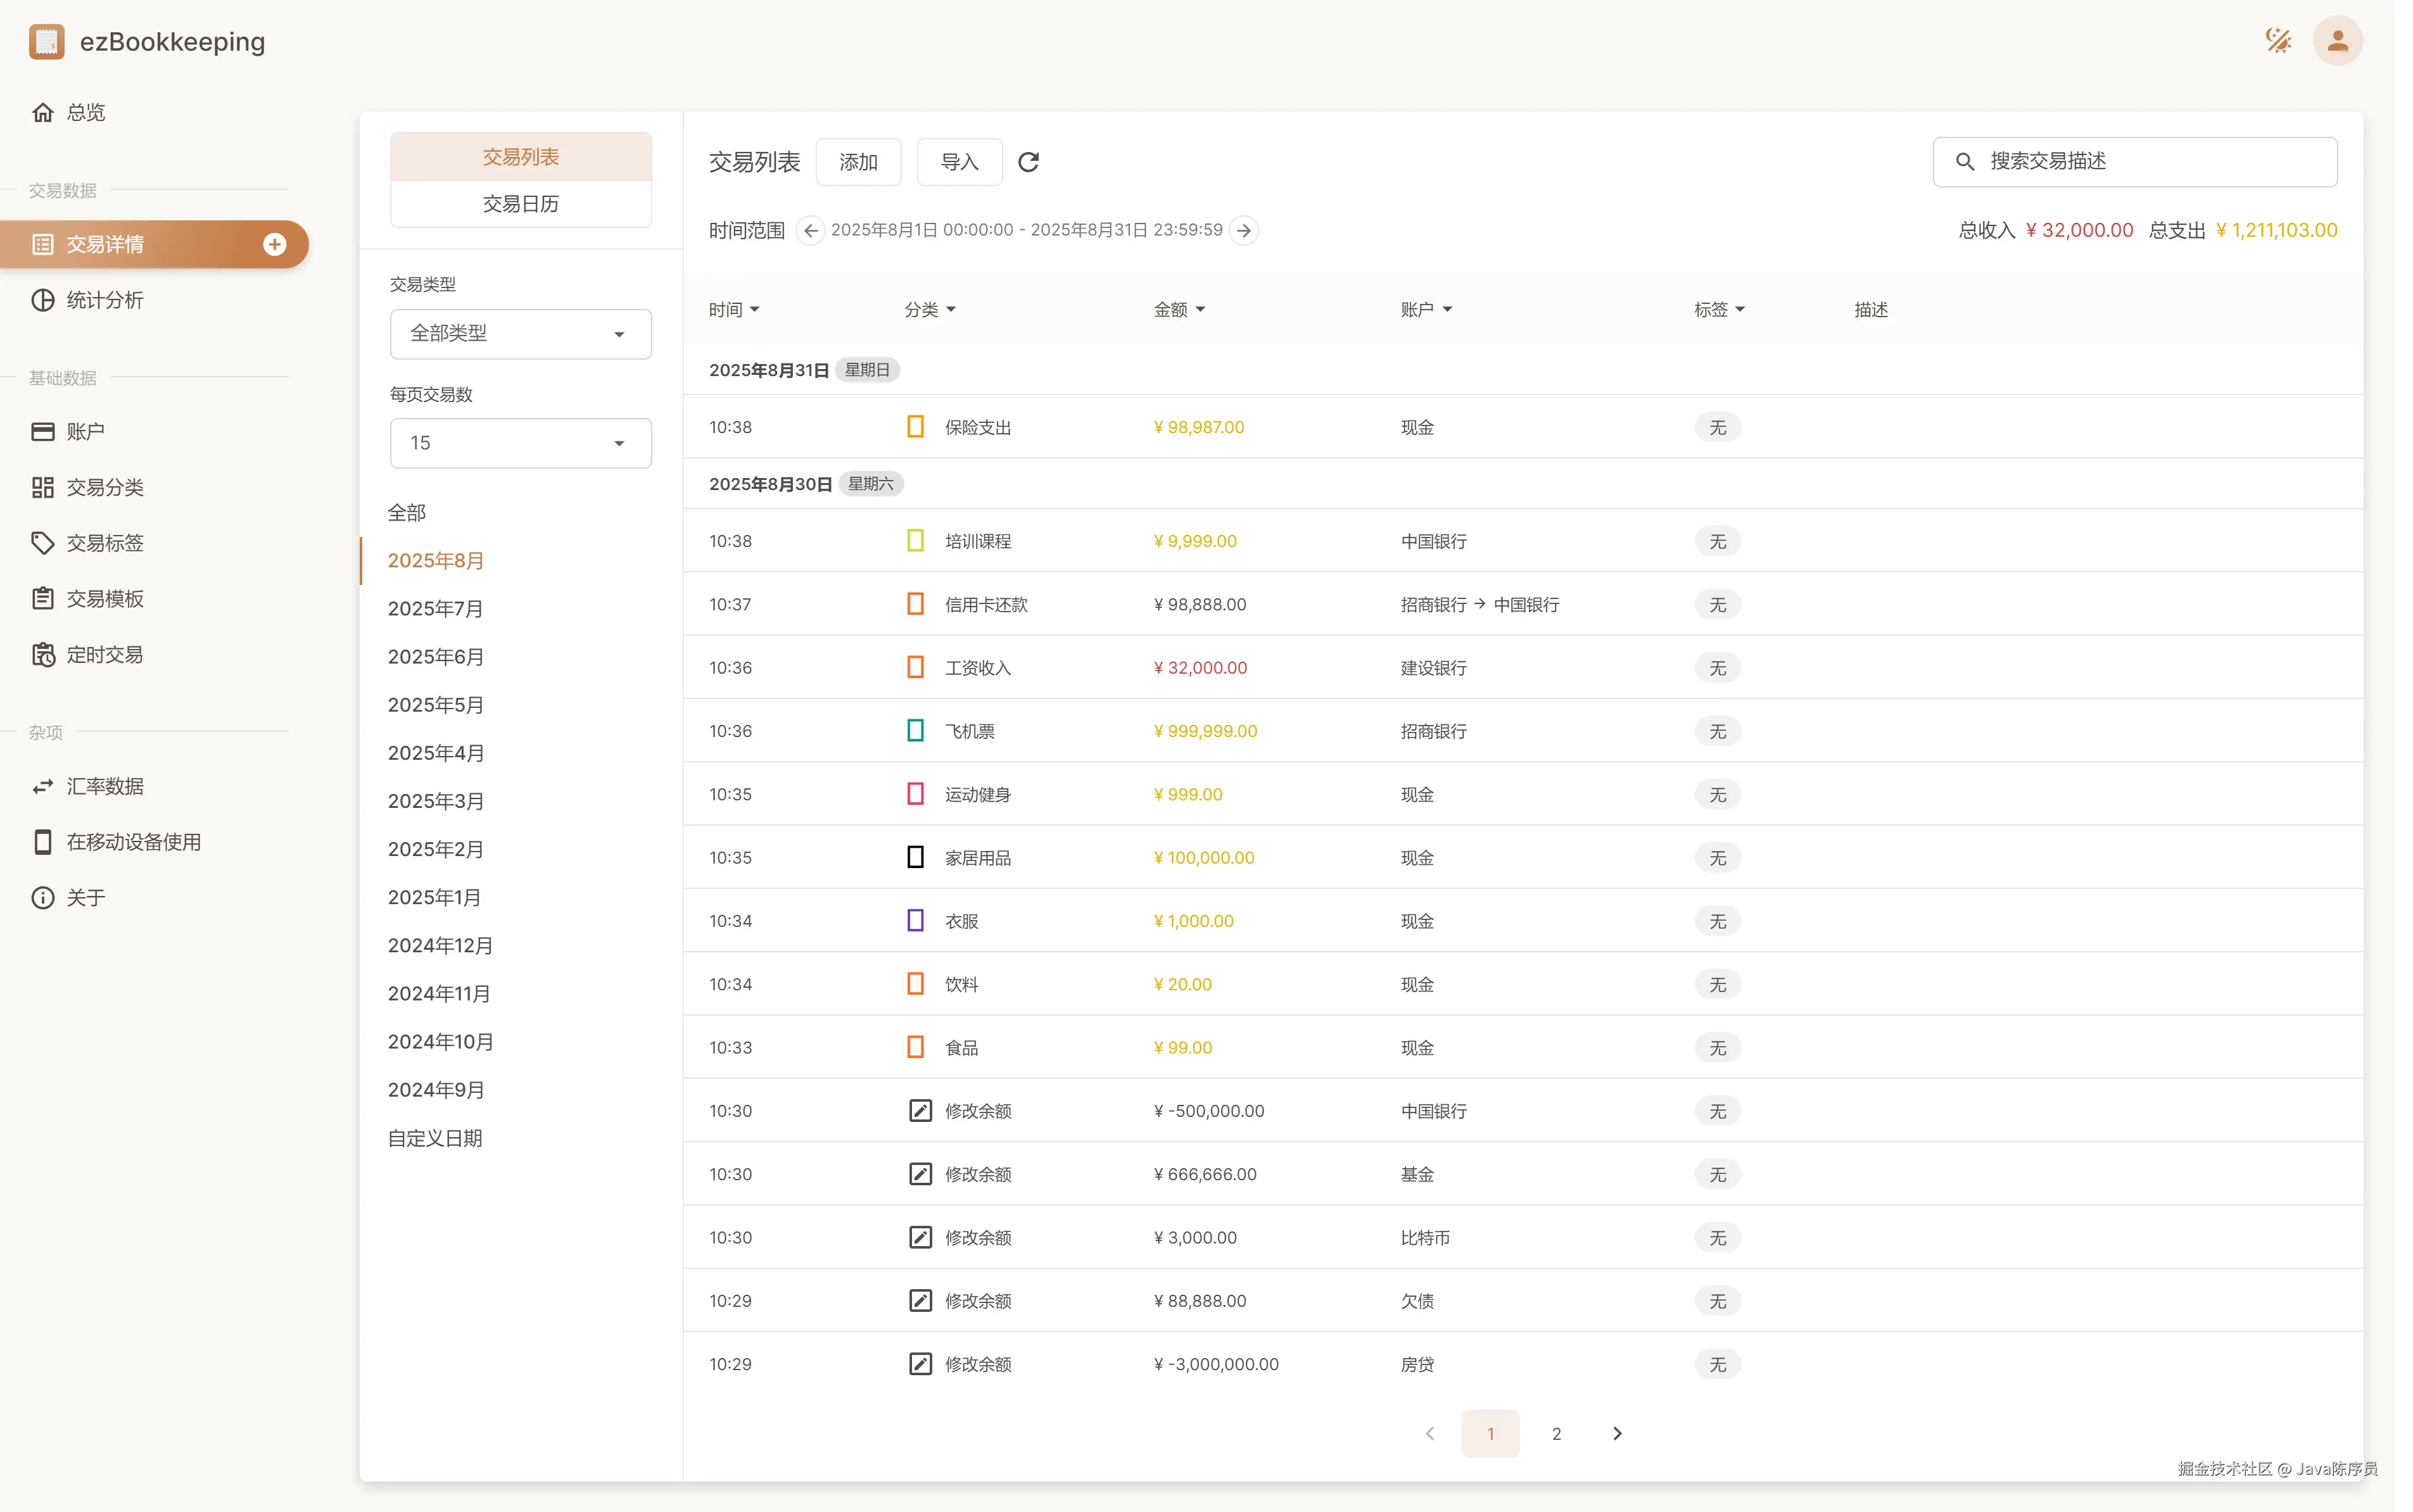Select the 交易列表 view toggle

(520, 157)
